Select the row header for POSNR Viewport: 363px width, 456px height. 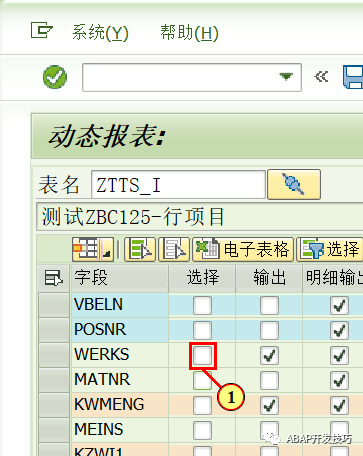click(x=54, y=330)
